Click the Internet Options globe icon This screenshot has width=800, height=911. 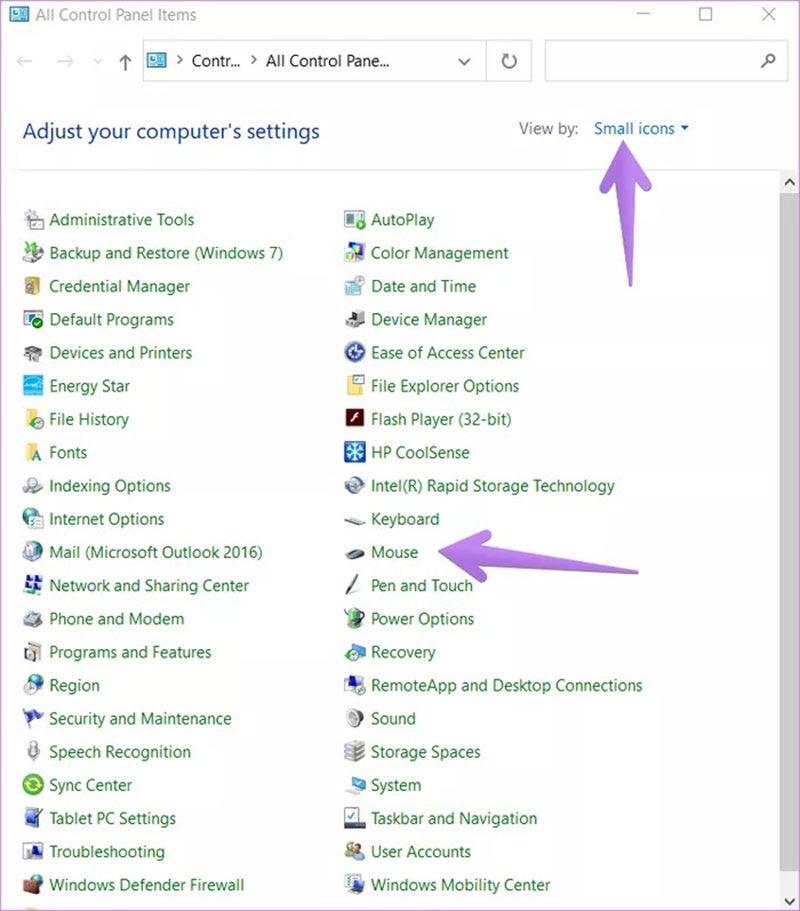pyautogui.click(x=33, y=519)
